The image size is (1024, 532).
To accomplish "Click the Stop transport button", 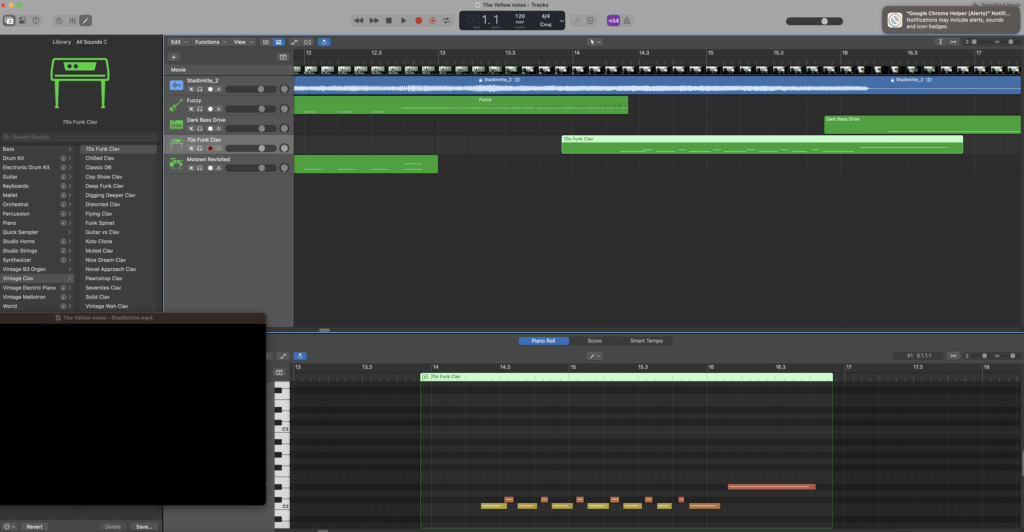I will pyautogui.click(x=389, y=20).
